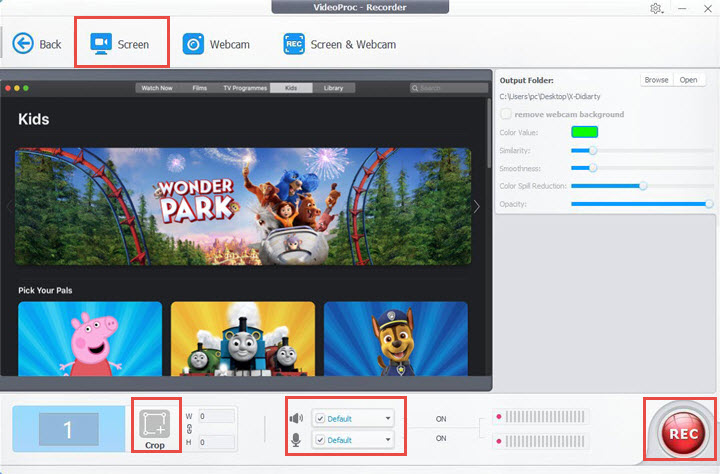Pick the green Color Value swatch
Image resolution: width=720 pixels, height=474 pixels.
pyautogui.click(x=584, y=132)
